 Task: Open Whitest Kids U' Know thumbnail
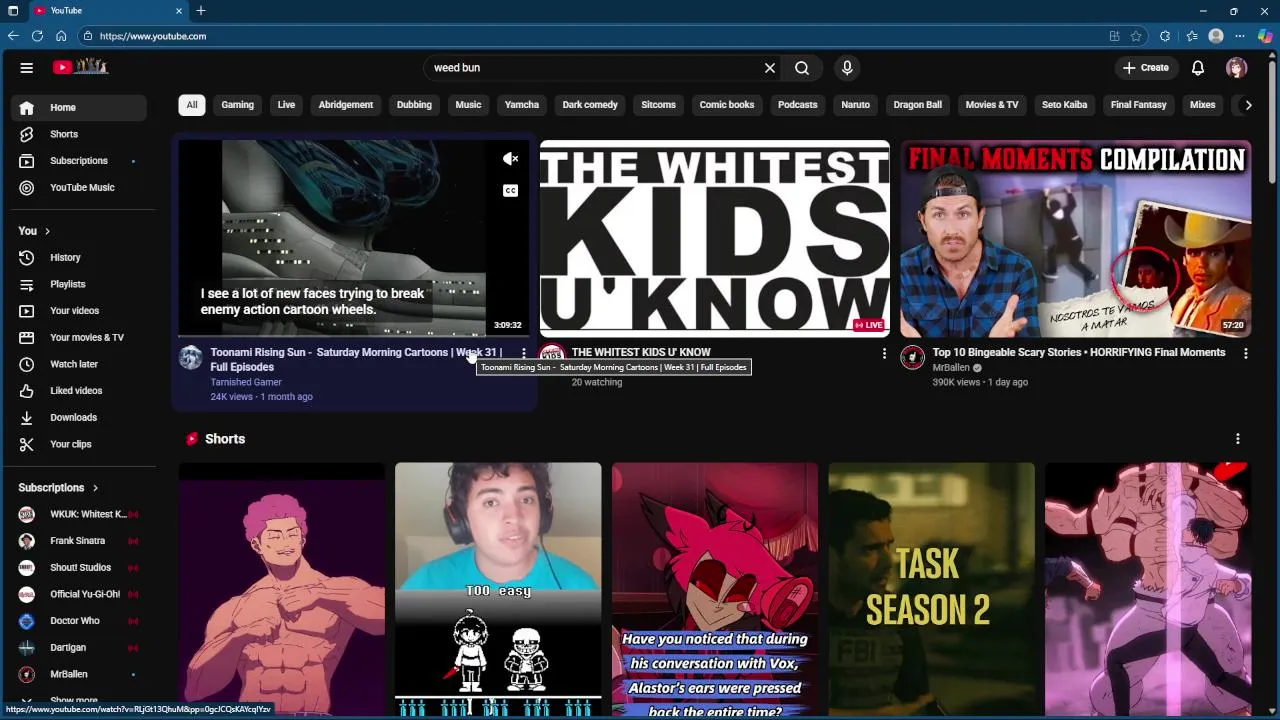(714, 239)
